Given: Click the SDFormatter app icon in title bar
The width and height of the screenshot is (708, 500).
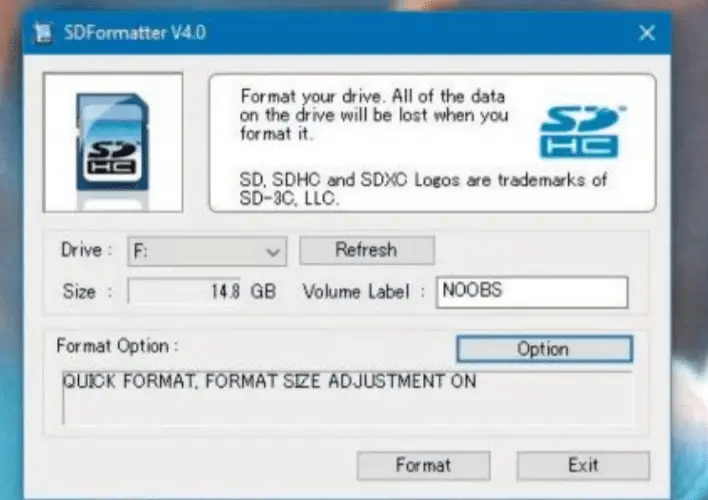Looking at the screenshot, I should point(43,33).
